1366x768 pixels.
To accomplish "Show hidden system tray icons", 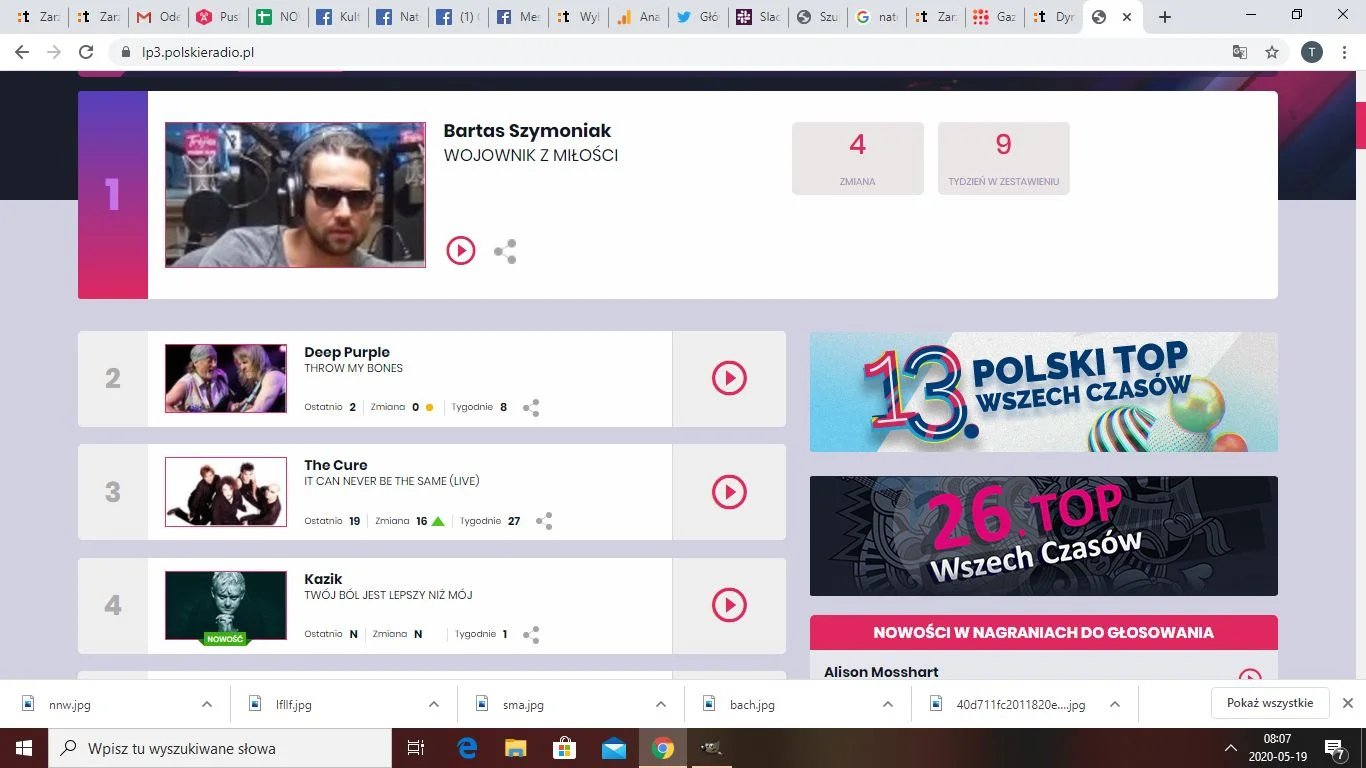I will 1231,748.
